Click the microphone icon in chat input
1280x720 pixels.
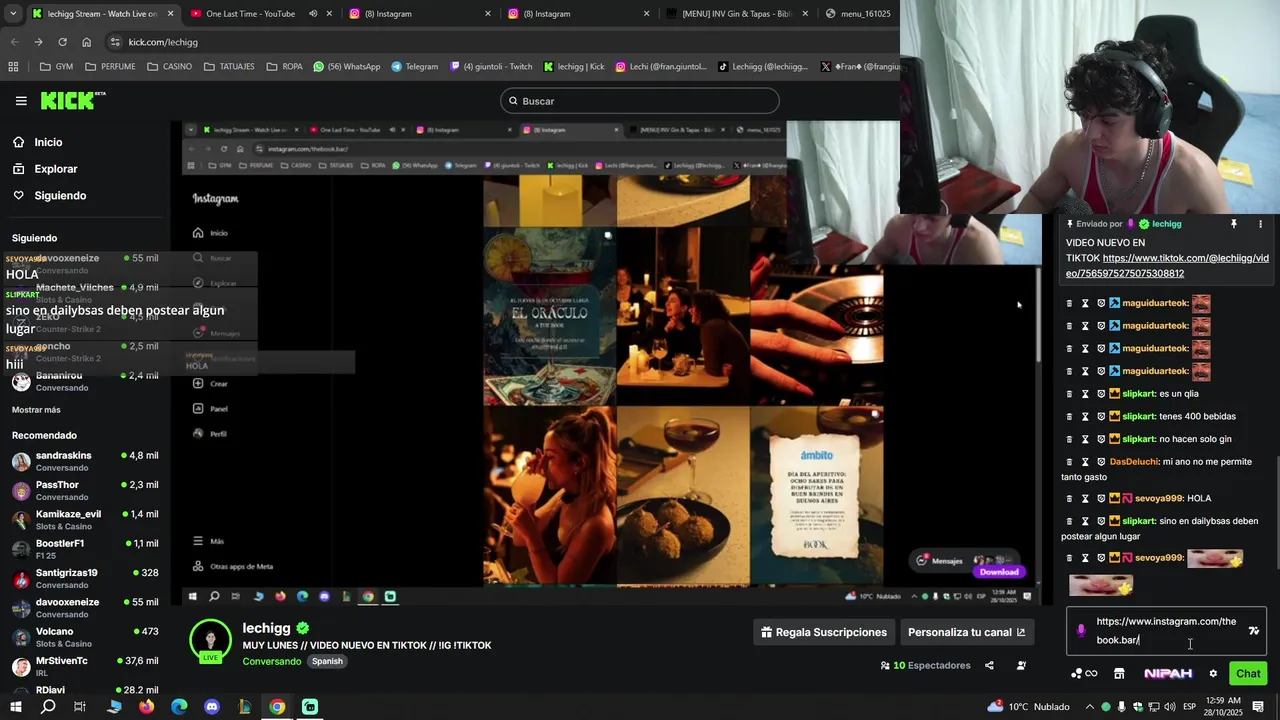pyautogui.click(x=1081, y=631)
